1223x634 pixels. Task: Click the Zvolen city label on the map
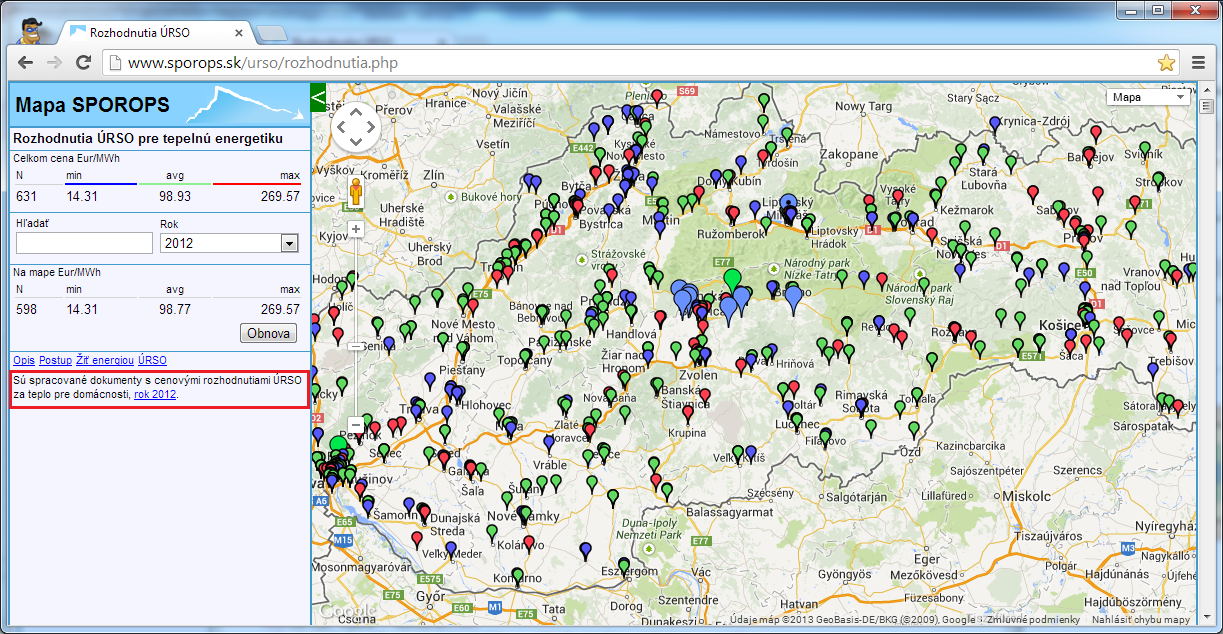tap(698, 377)
